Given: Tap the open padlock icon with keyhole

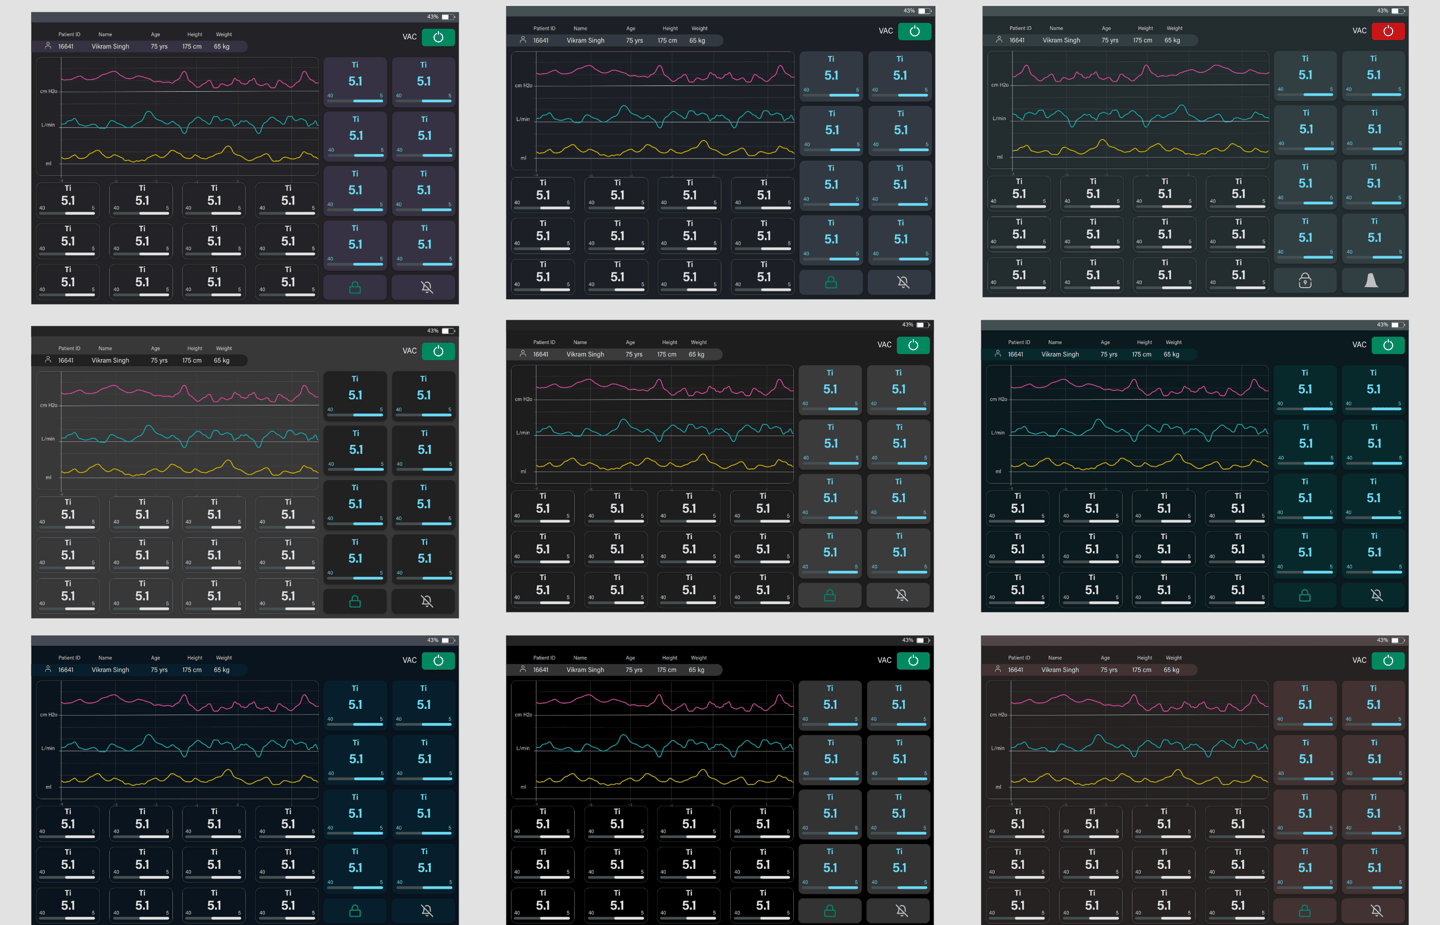Looking at the screenshot, I should point(1305,281).
